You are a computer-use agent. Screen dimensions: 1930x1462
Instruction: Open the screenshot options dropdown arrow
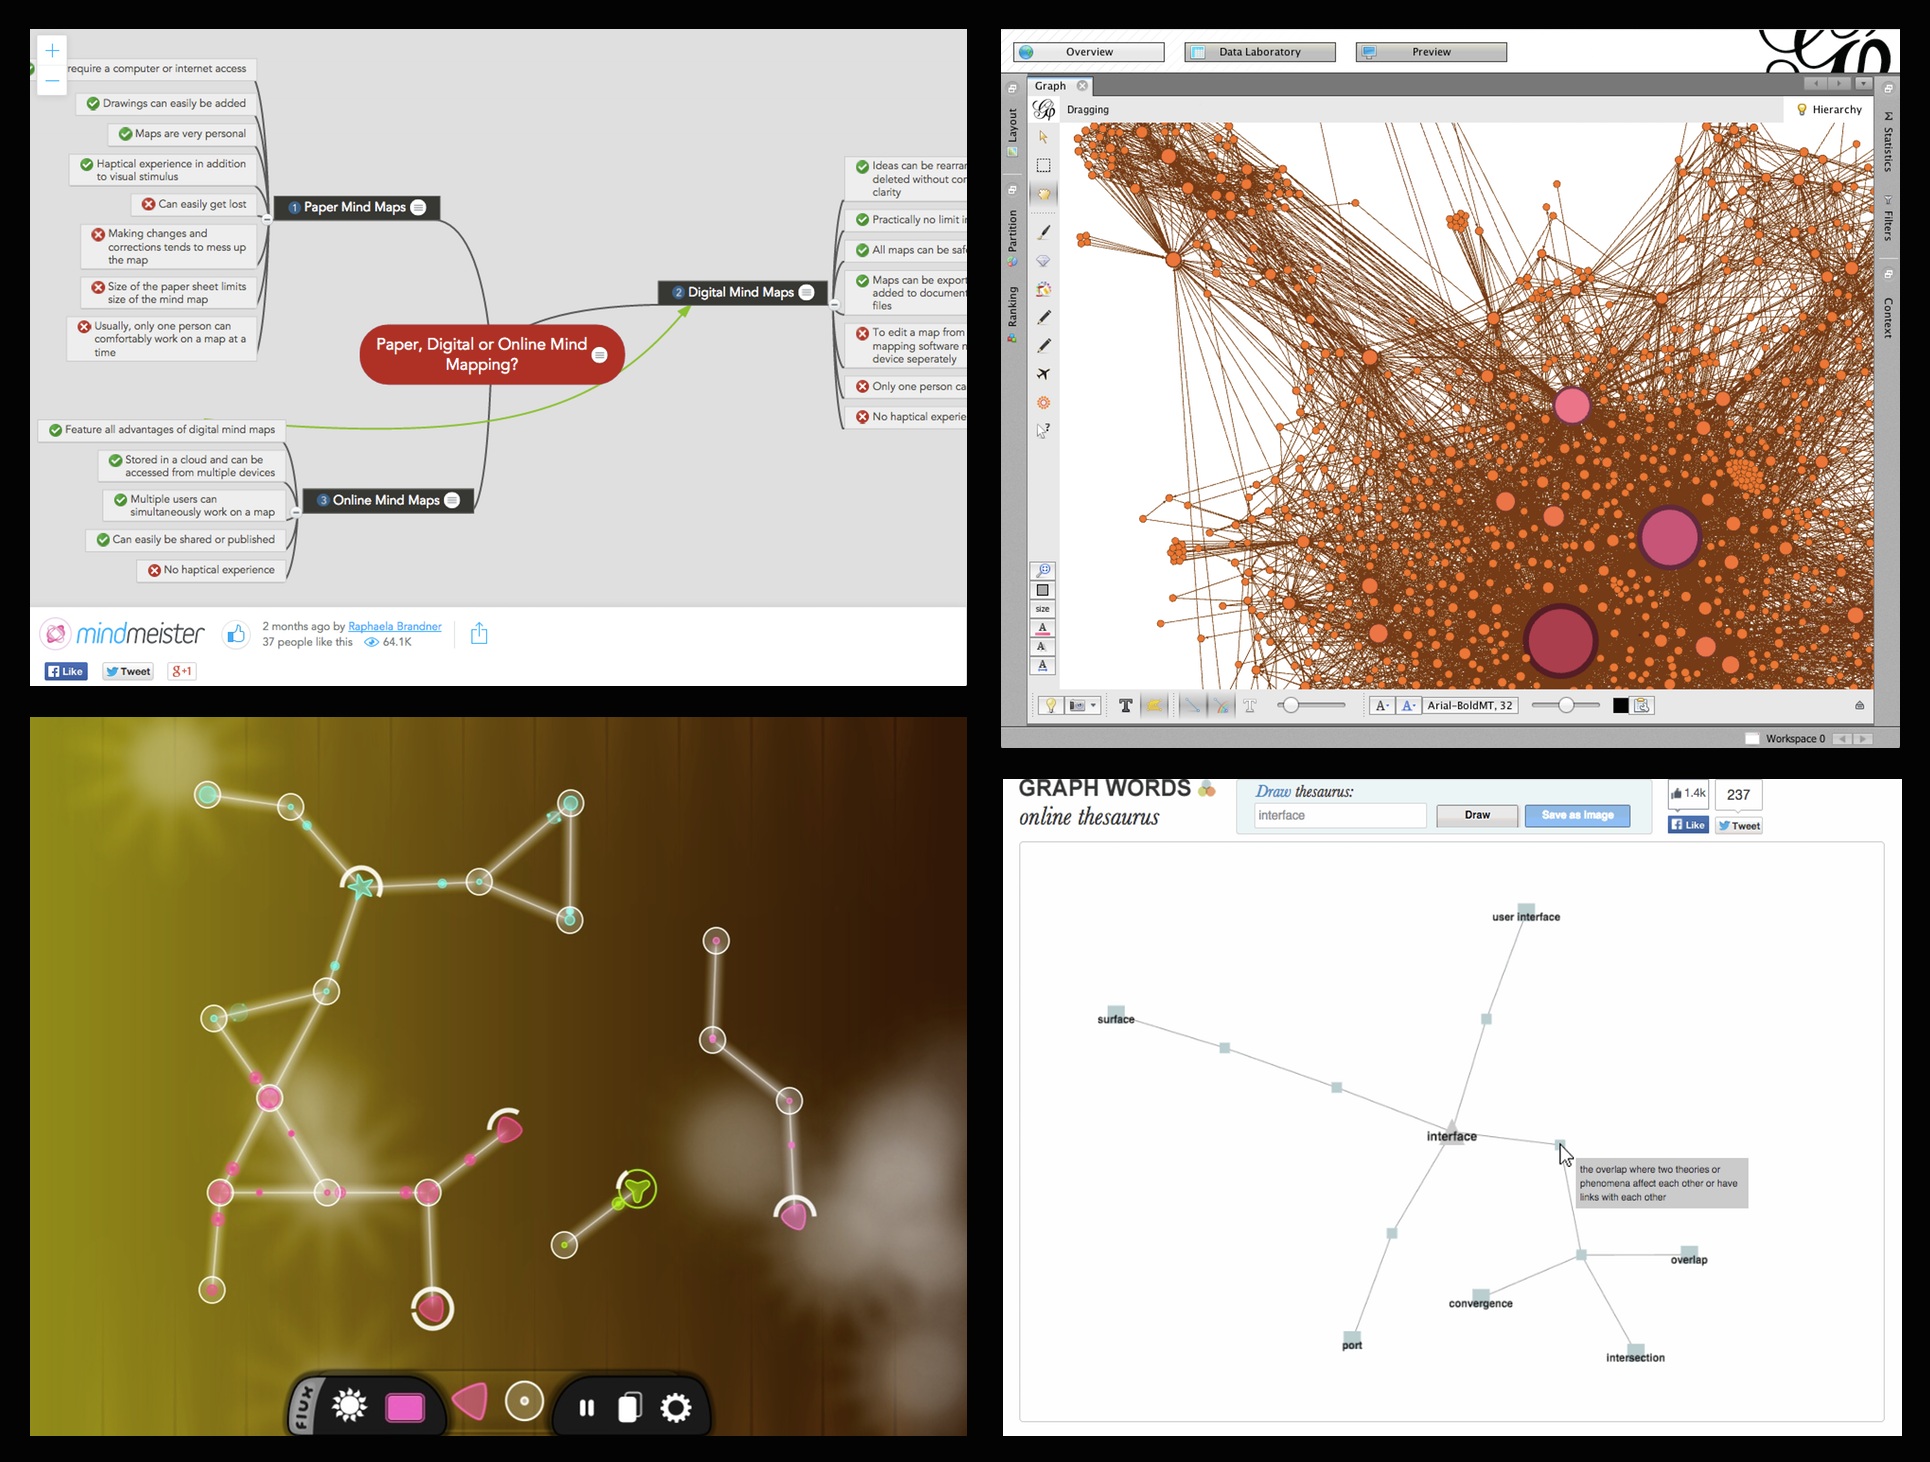click(x=1092, y=705)
